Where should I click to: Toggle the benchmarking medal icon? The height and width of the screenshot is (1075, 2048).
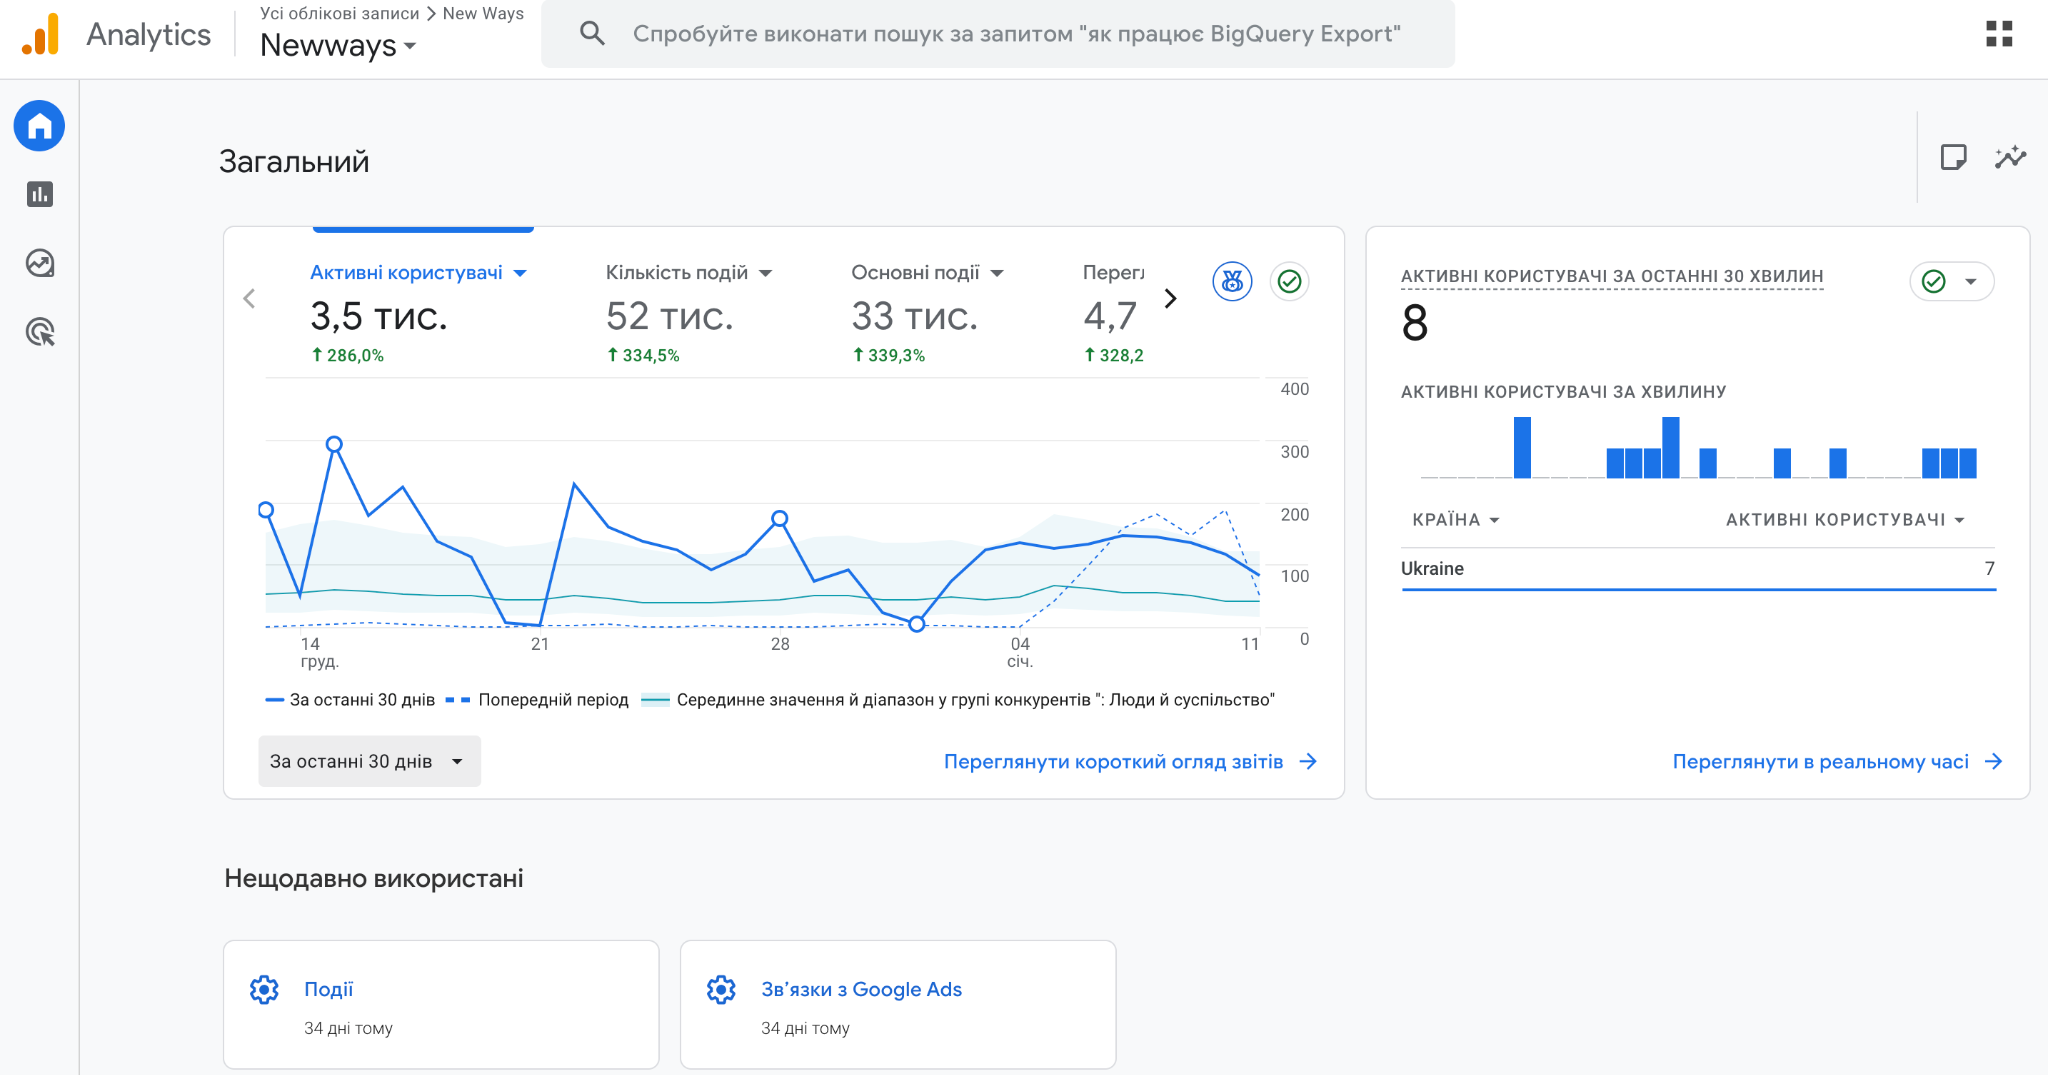pos(1232,282)
